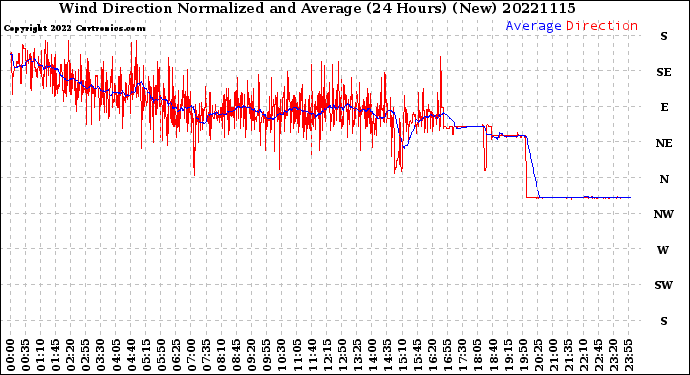
Task: Click the 03:30 time axis label
Action: (x=101, y=355)
